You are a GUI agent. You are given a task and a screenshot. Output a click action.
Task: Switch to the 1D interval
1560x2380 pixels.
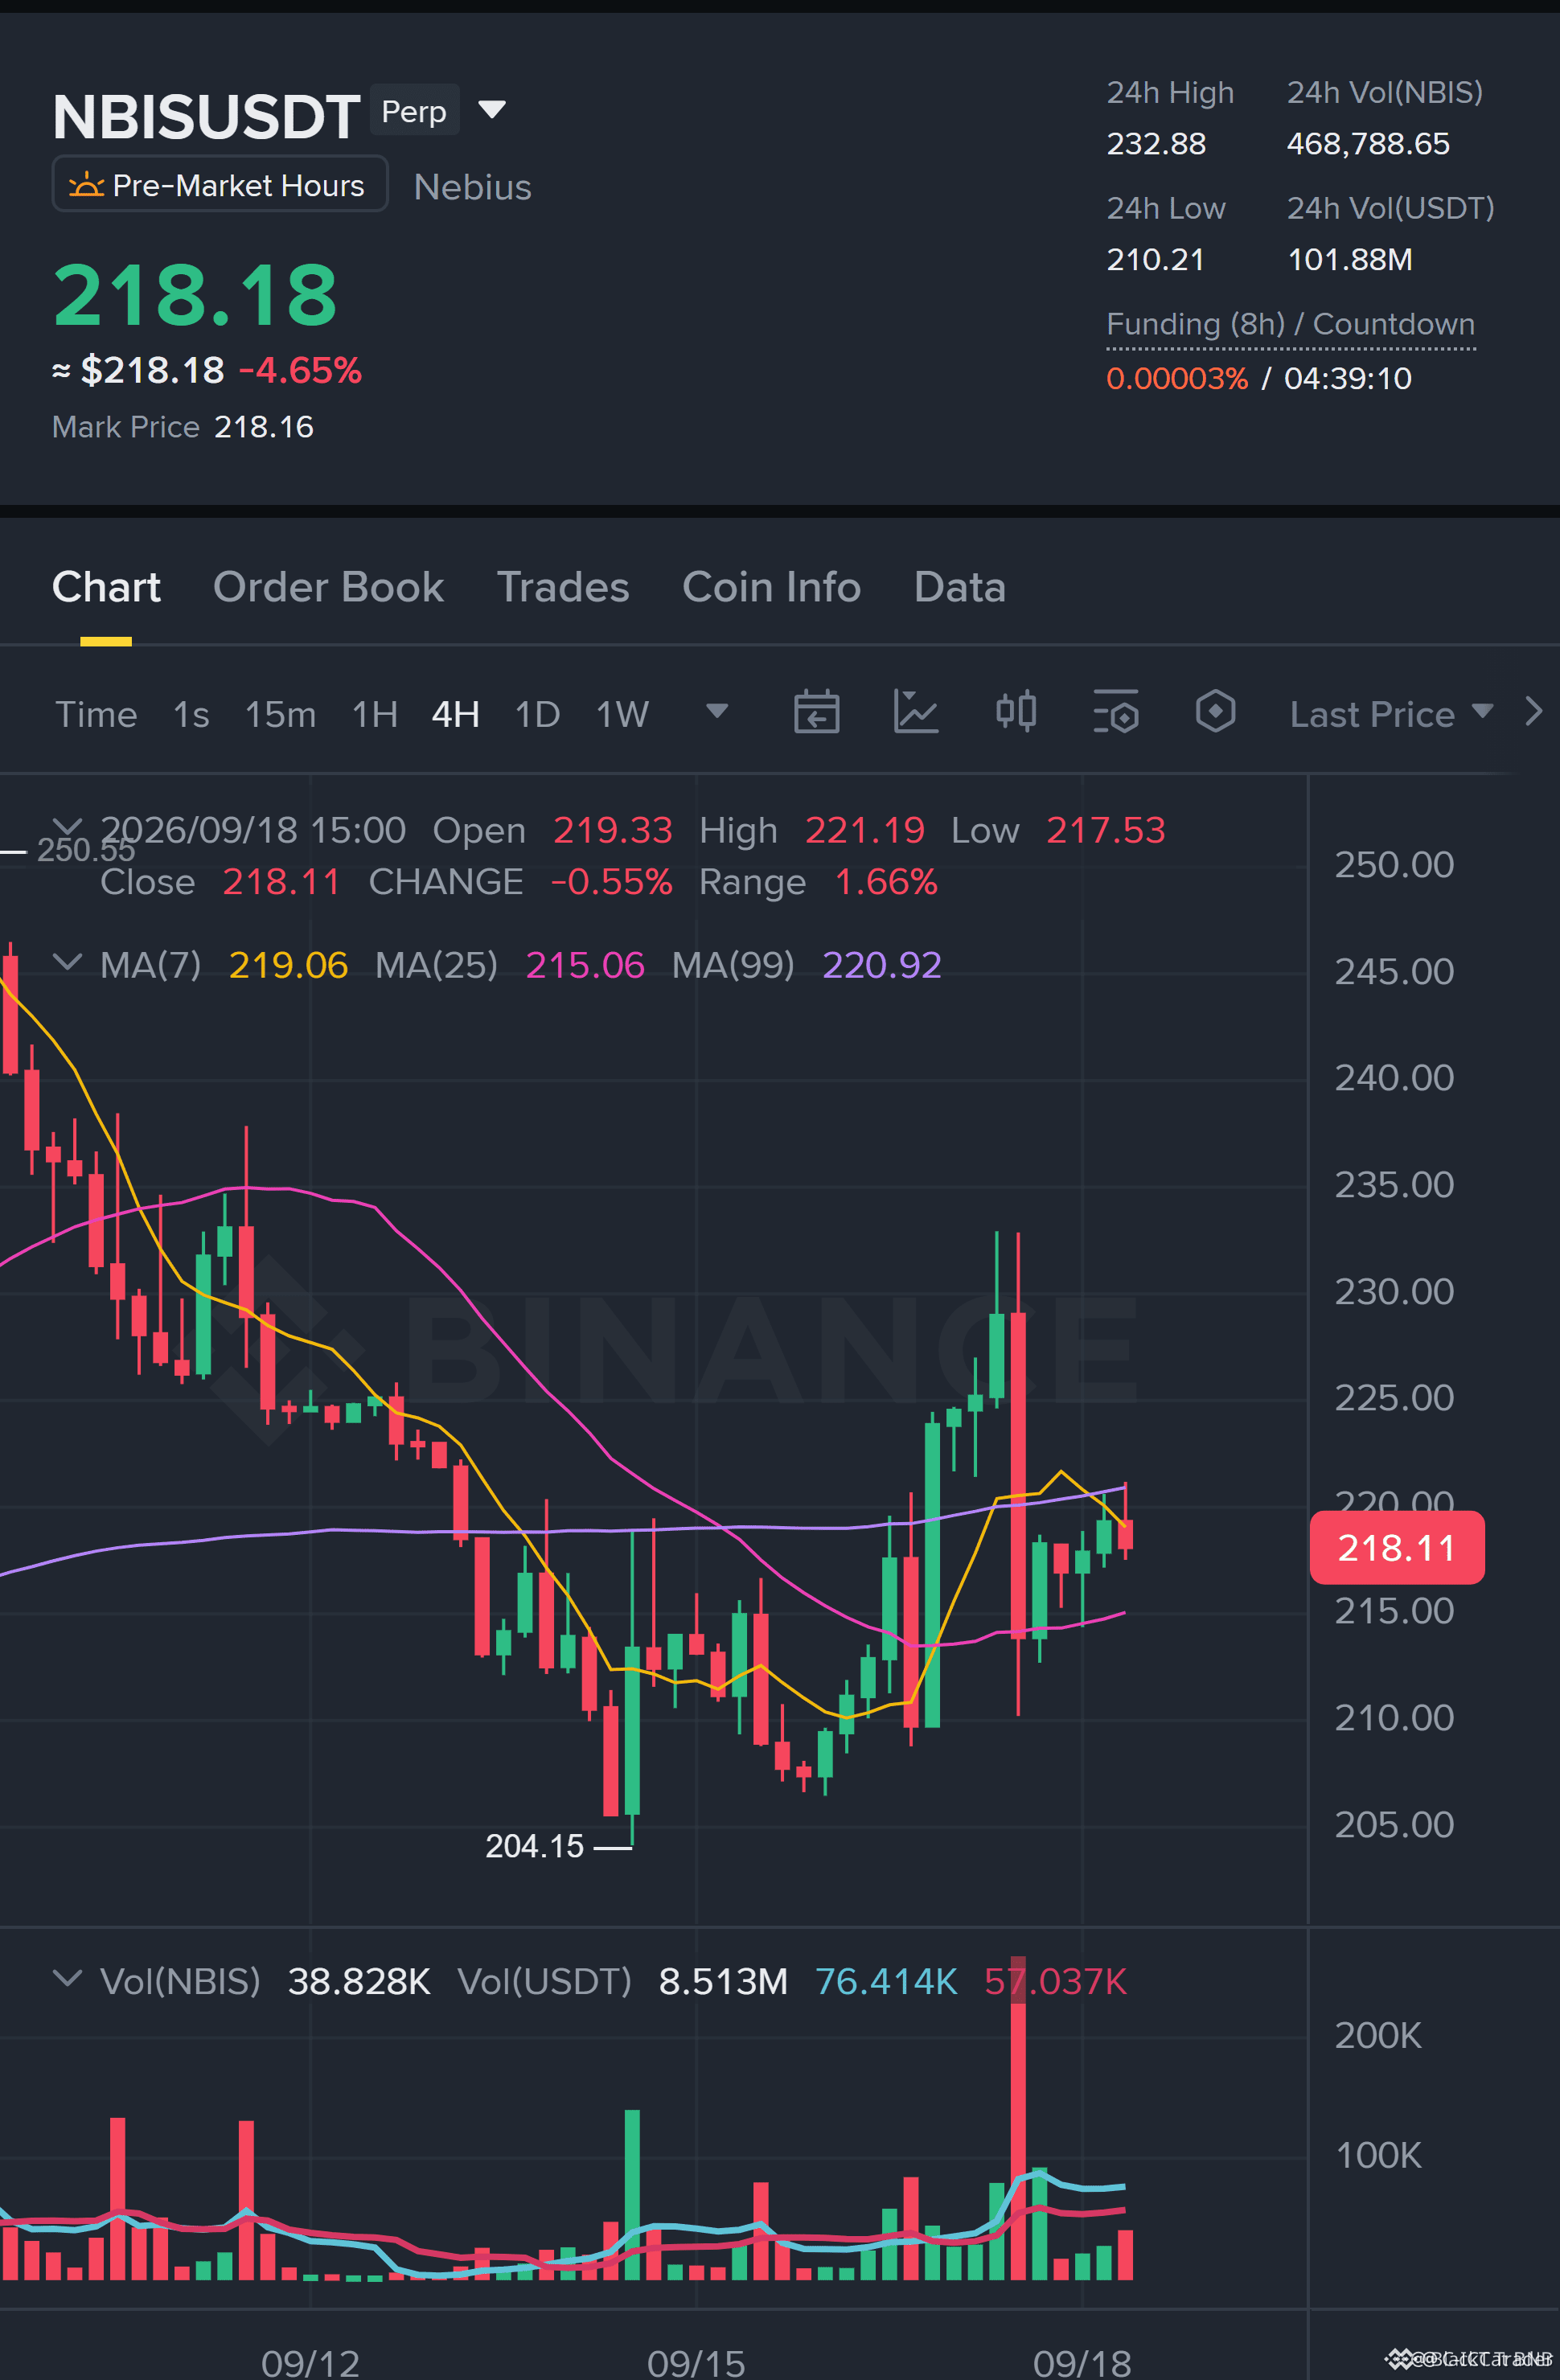point(537,714)
